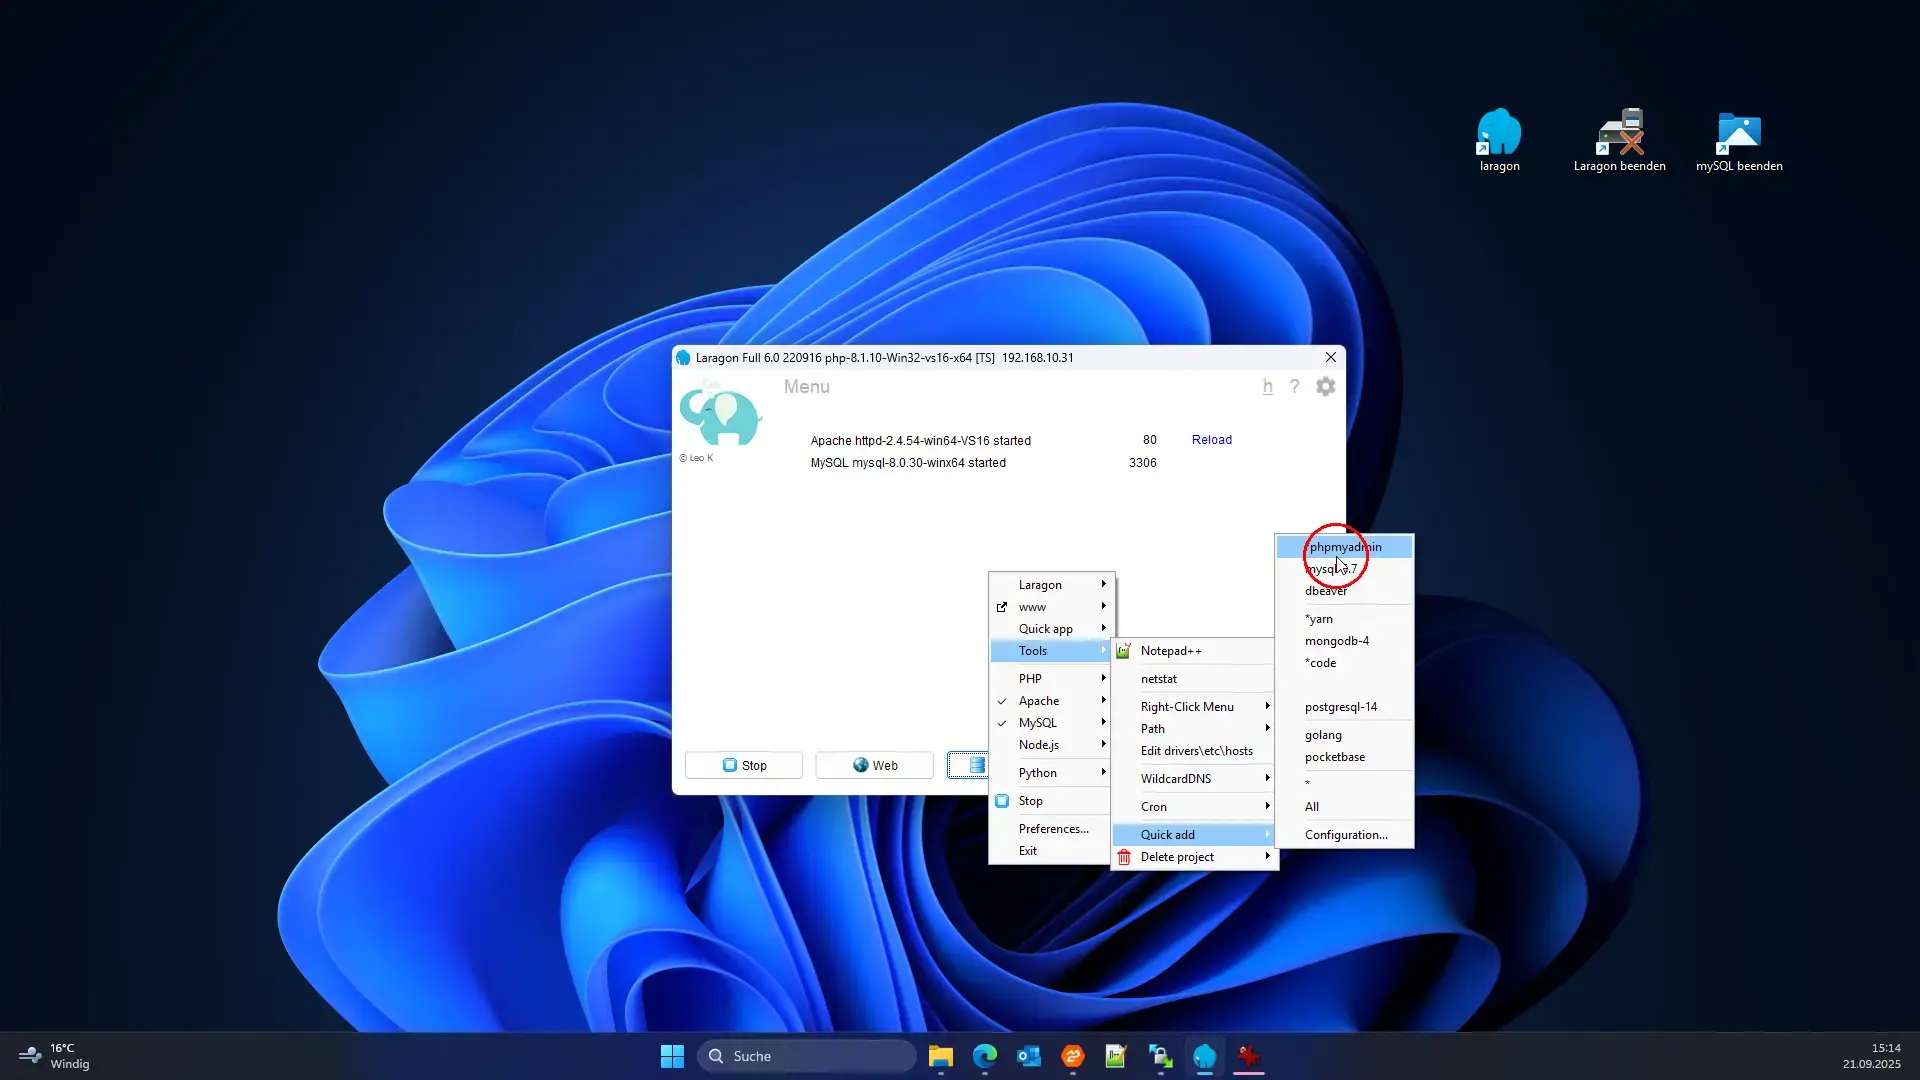Open Microsoft Edge from the taskbar
Screen dimensions: 1920x1080
[x=985, y=1056]
